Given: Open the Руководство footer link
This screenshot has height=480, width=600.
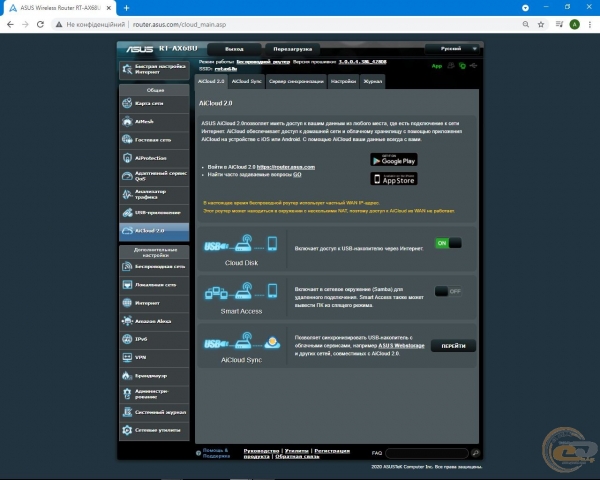Looking at the screenshot, I should click(x=261, y=451).
